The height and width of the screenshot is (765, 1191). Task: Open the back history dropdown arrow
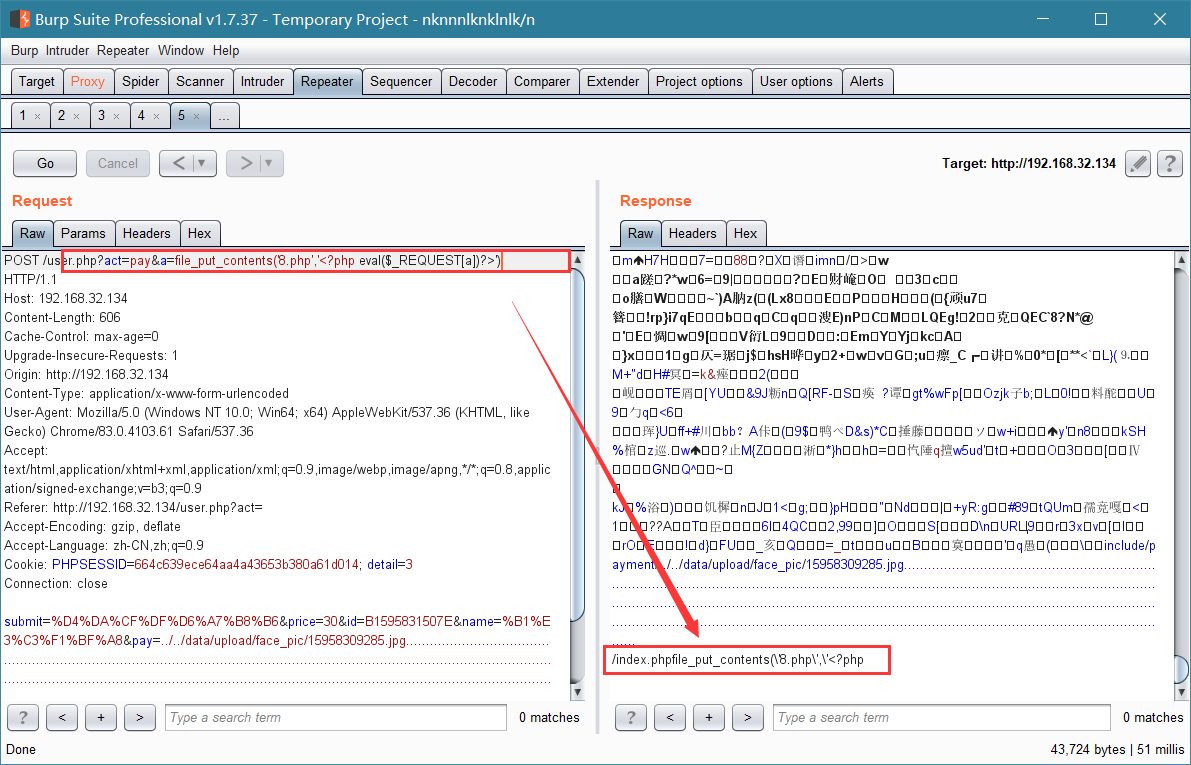coord(203,163)
